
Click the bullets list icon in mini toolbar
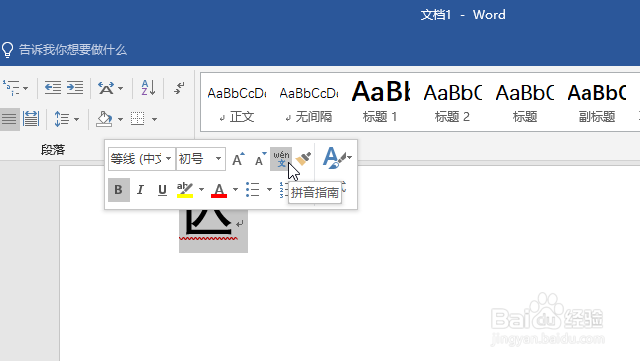253,189
